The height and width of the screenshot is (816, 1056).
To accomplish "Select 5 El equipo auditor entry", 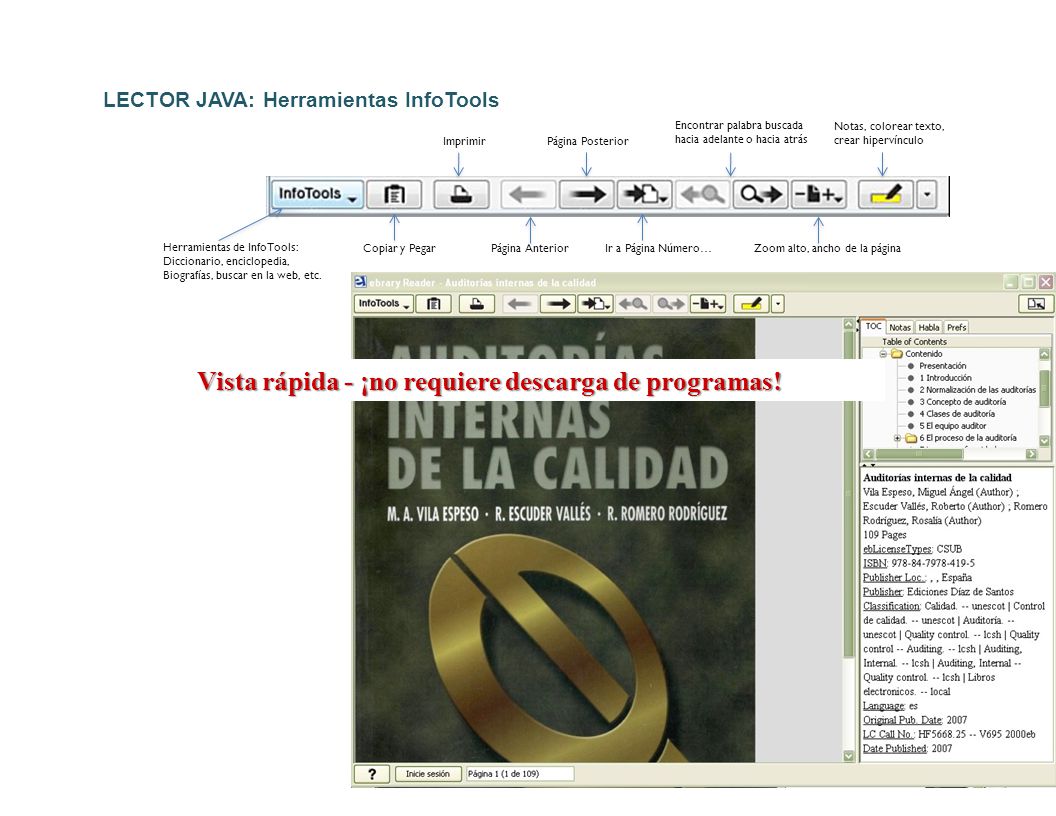I will (952, 426).
